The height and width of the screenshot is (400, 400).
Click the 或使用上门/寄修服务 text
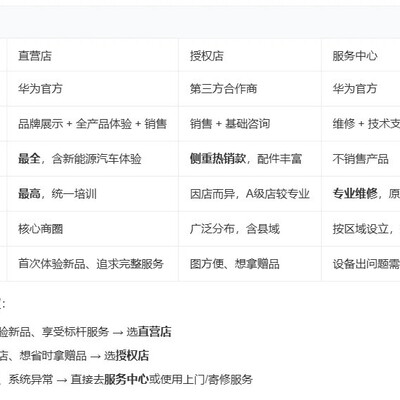[x=201, y=379]
